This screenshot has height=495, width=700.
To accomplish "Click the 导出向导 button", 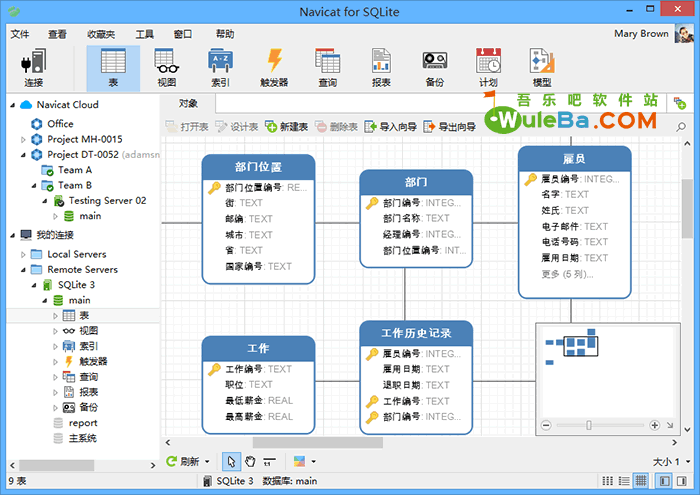I will click(x=449, y=127).
